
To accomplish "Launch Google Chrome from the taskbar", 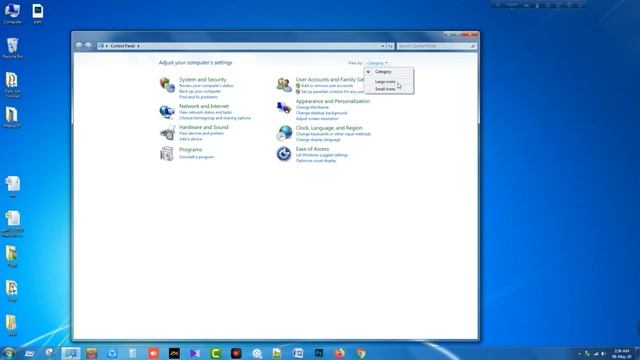I will [x=360, y=353].
